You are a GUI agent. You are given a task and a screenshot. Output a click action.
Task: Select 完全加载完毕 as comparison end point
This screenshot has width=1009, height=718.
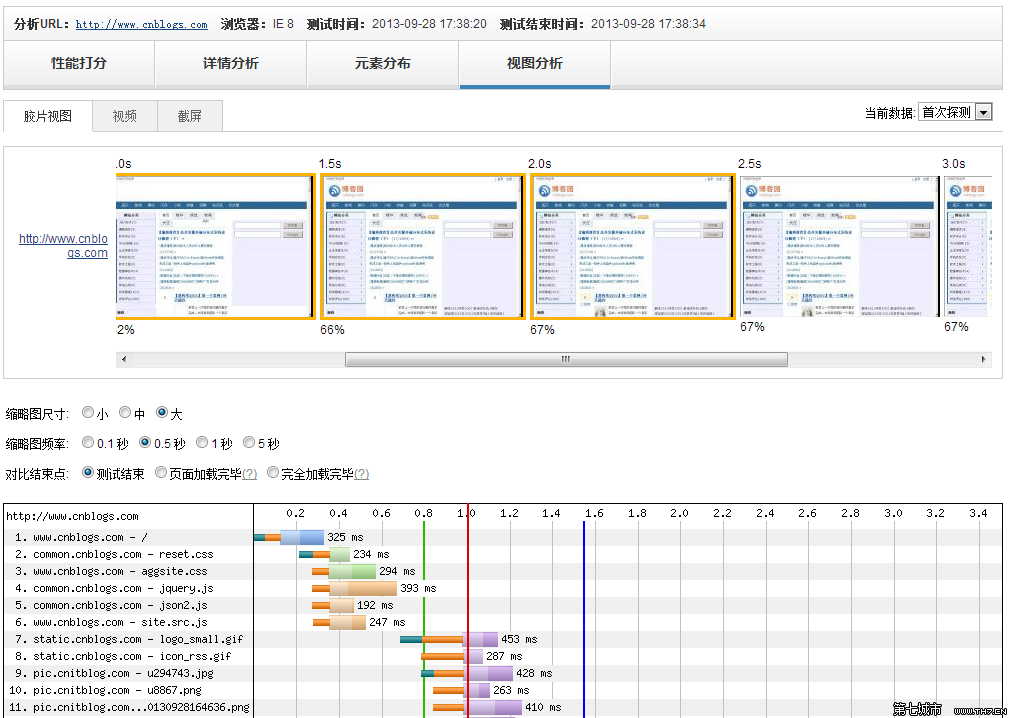tap(273, 473)
